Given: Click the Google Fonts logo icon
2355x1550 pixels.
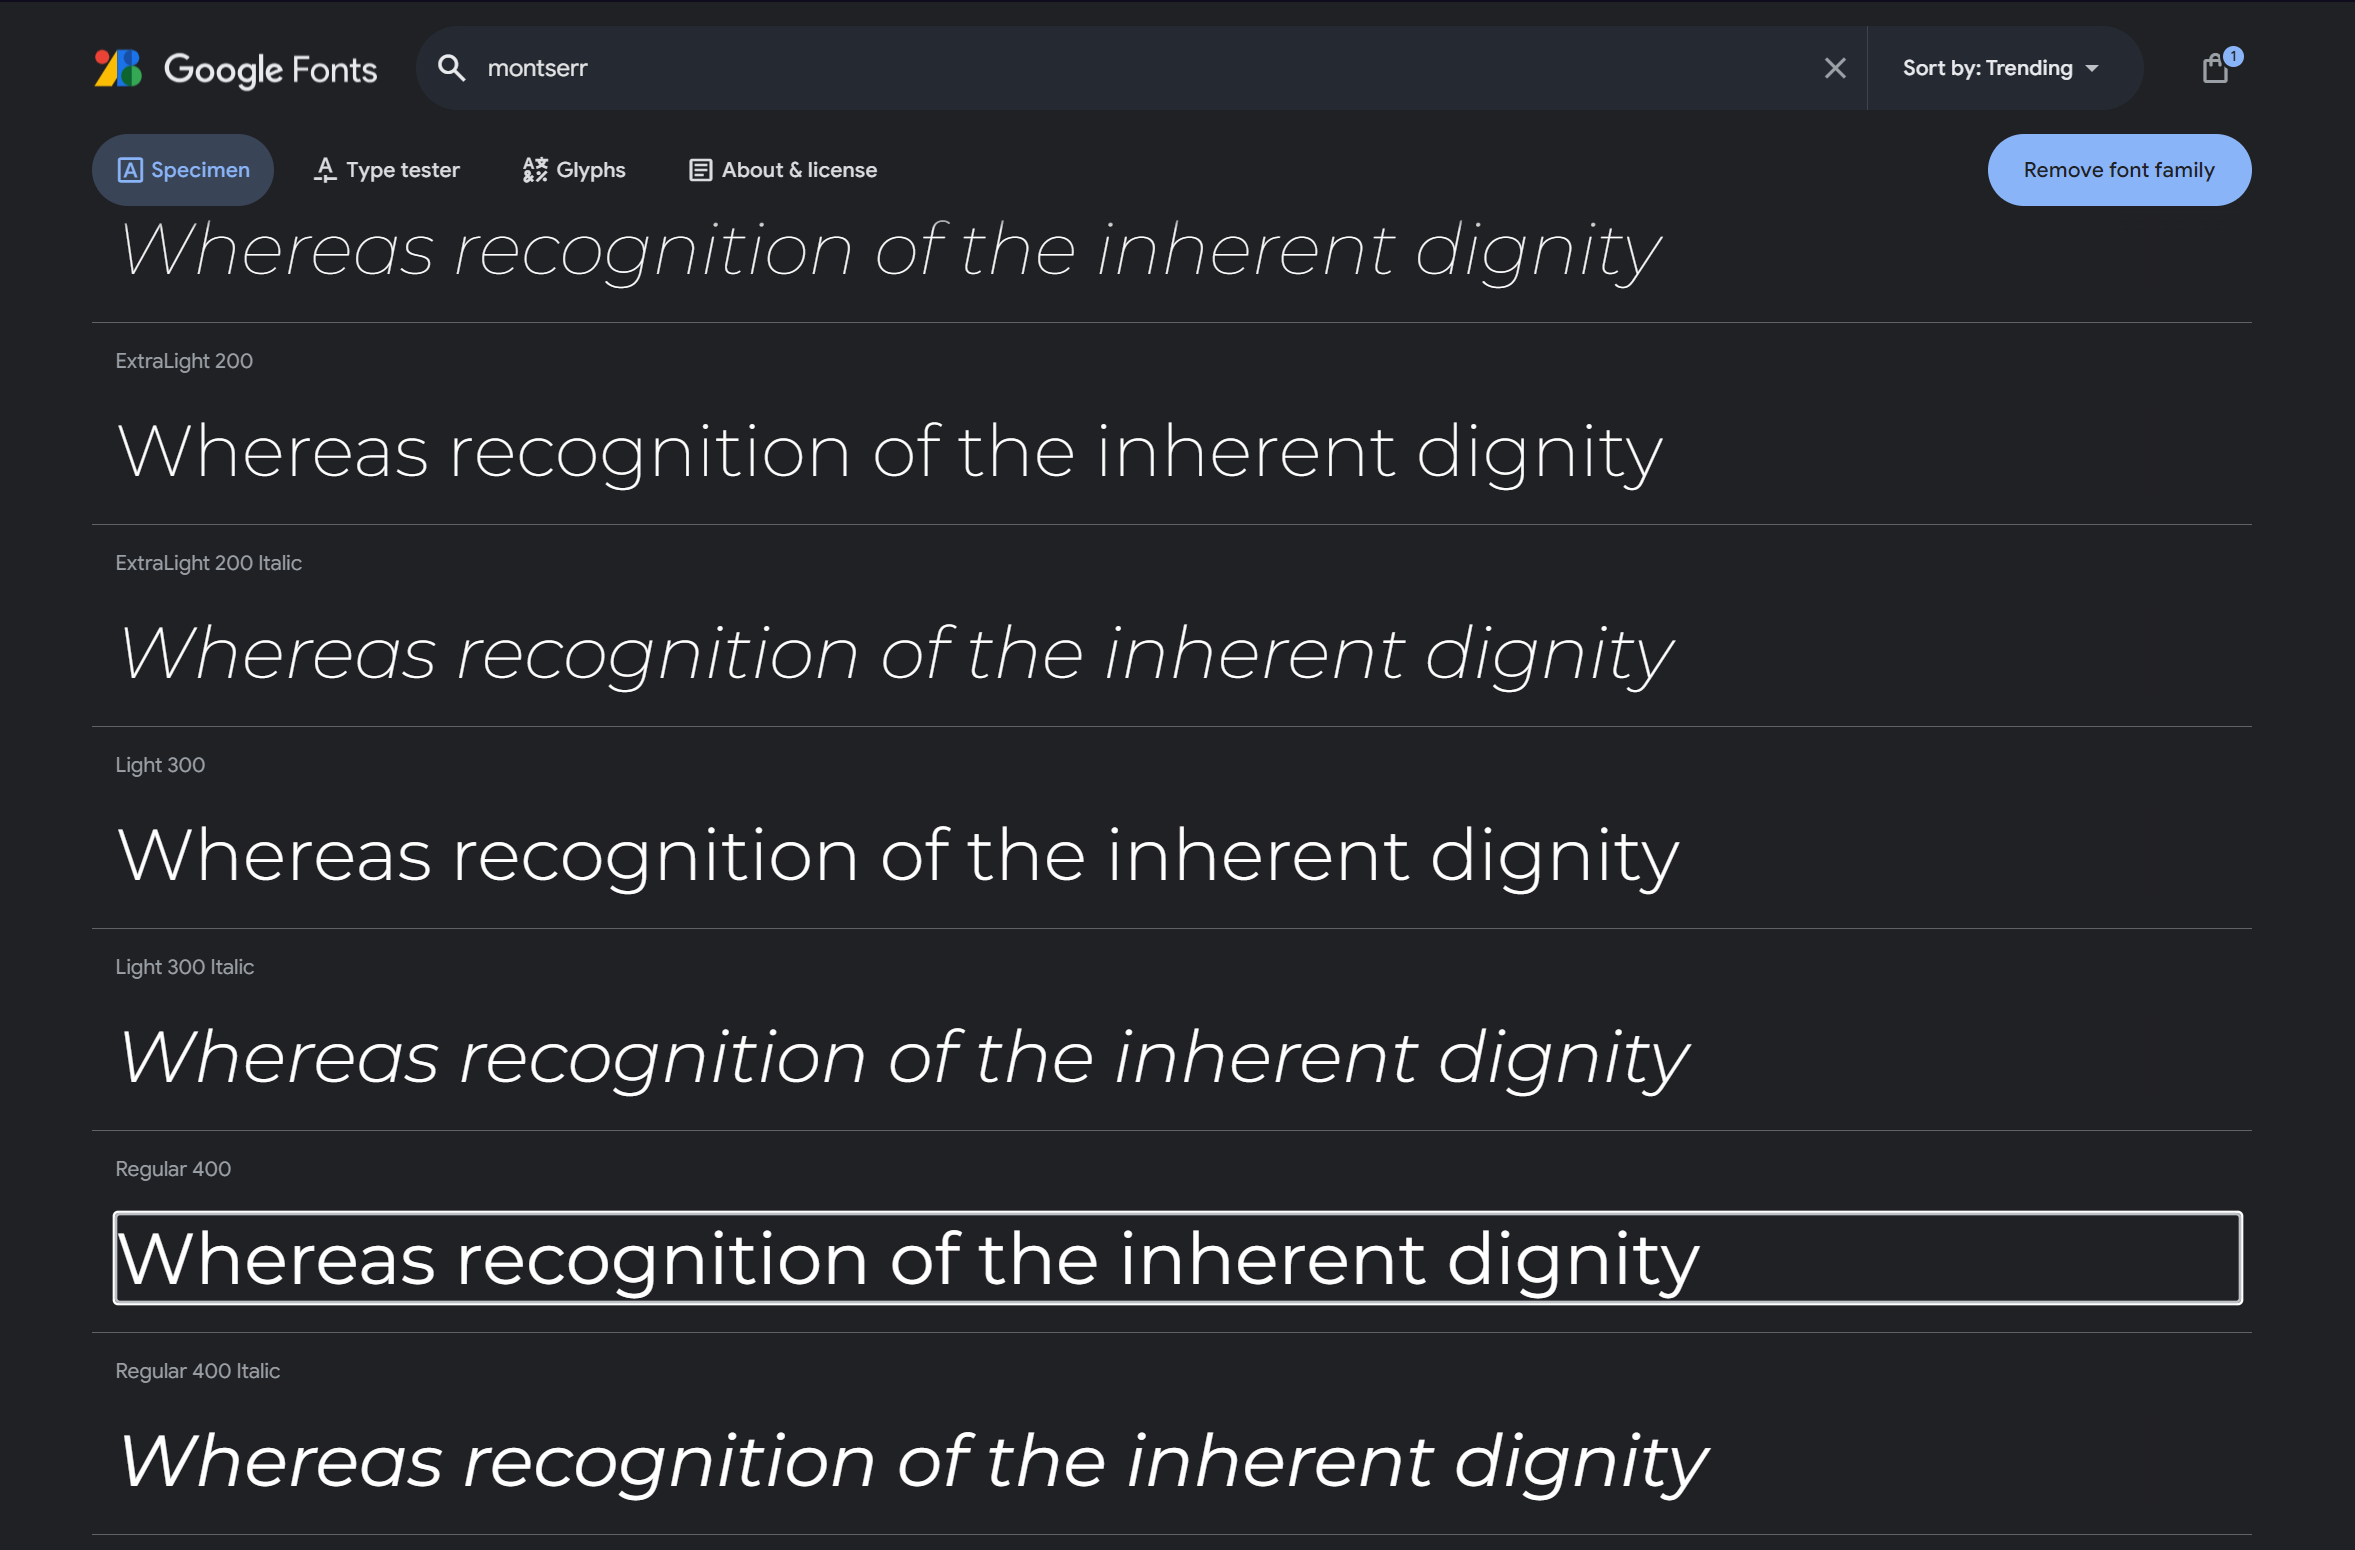Looking at the screenshot, I should point(118,67).
